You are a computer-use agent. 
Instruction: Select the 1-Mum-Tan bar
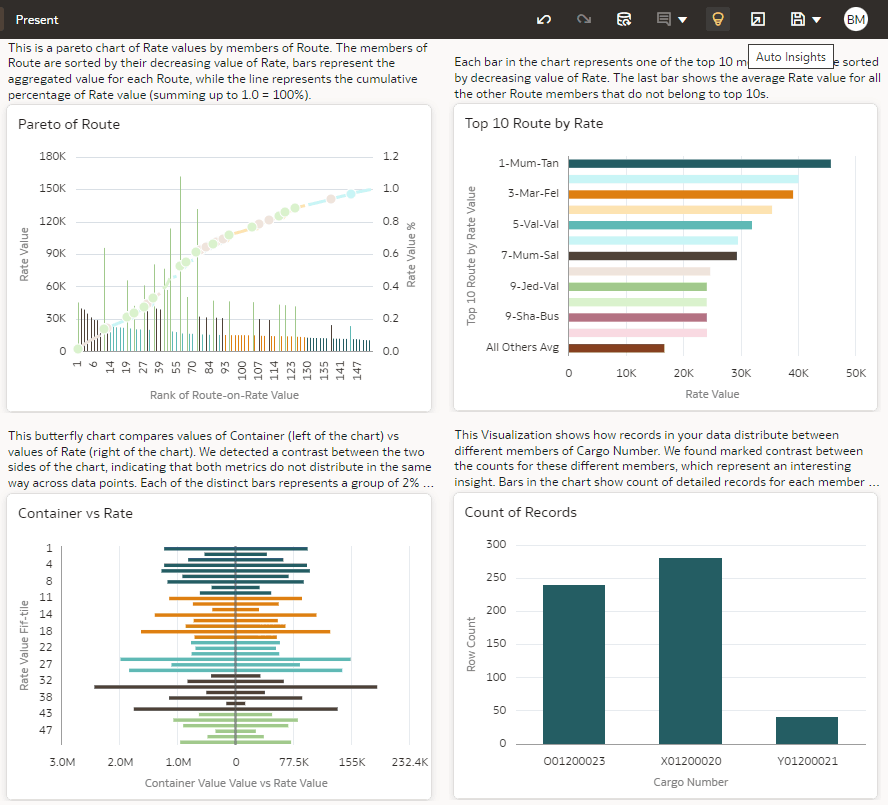(x=699, y=164)
